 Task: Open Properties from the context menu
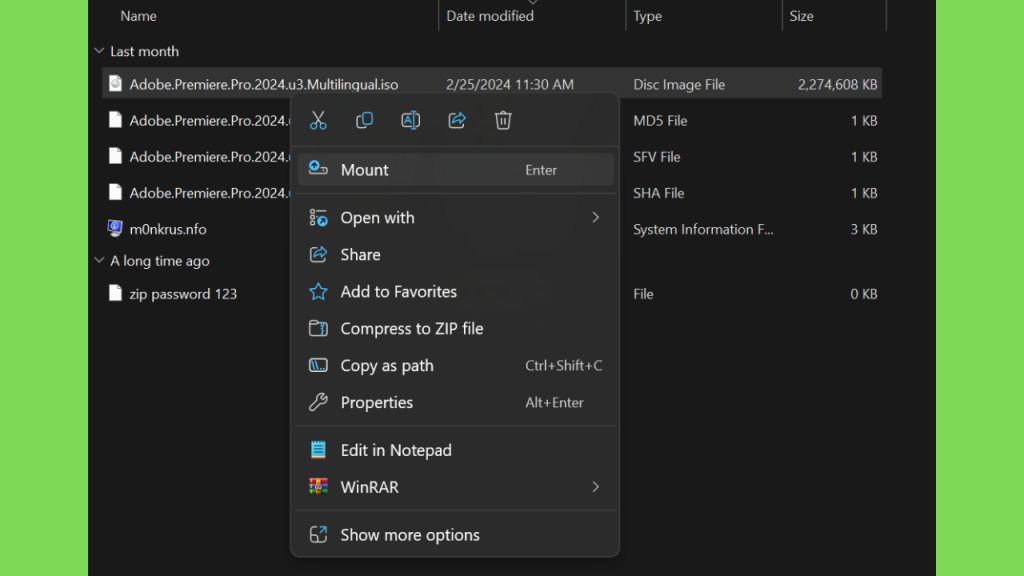[x=455, y=402]
